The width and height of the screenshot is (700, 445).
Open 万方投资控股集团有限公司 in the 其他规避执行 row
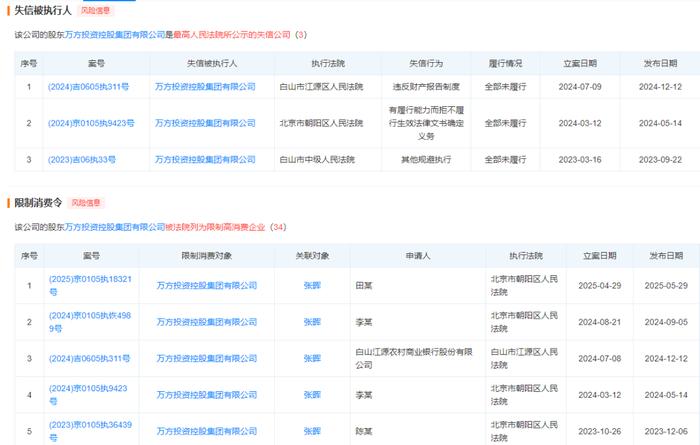point(205,159)
